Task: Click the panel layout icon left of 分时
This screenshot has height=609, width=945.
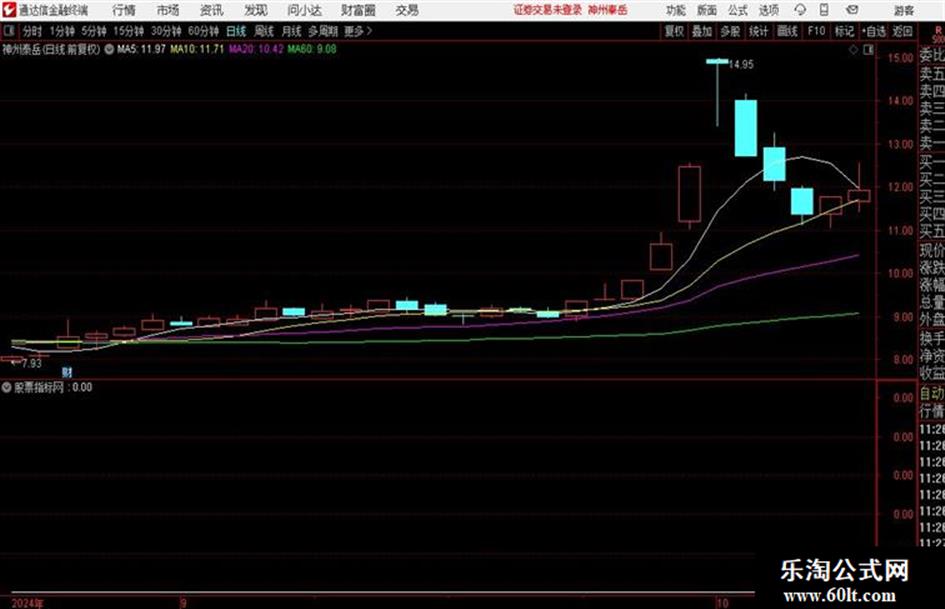Action: tap(9, 31)
